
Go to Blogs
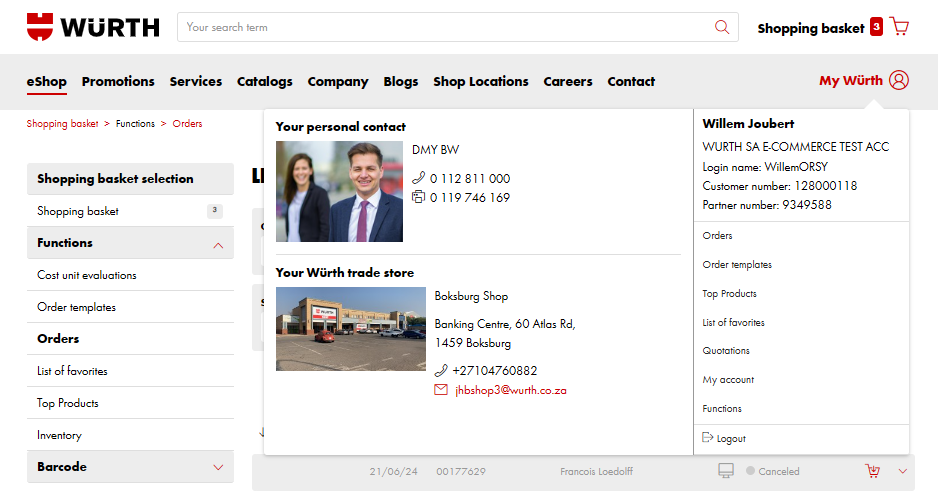coord(401,81)
